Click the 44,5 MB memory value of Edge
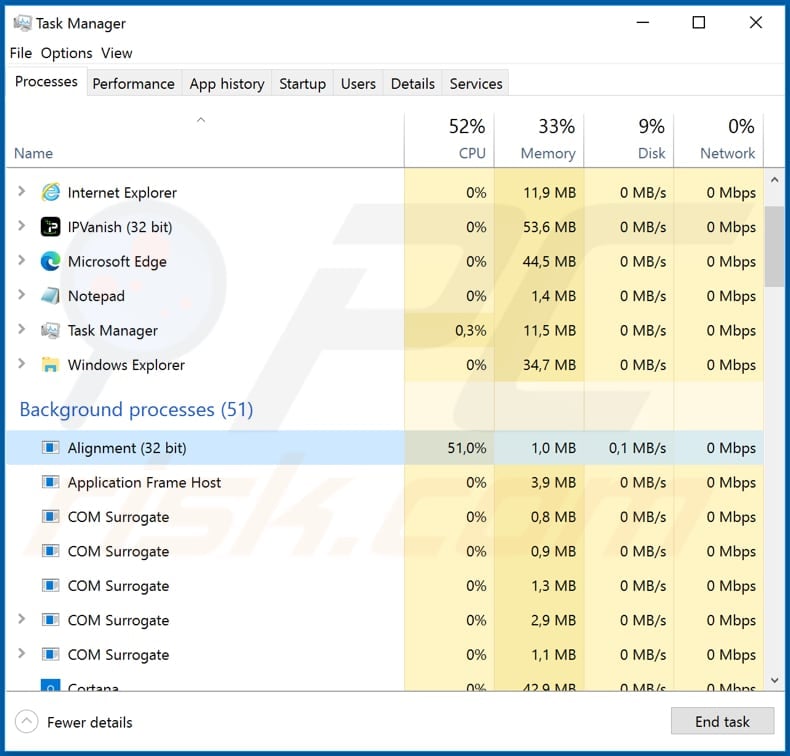The width and height of the screenshot is (790, 756). click(x=549, y=261)
